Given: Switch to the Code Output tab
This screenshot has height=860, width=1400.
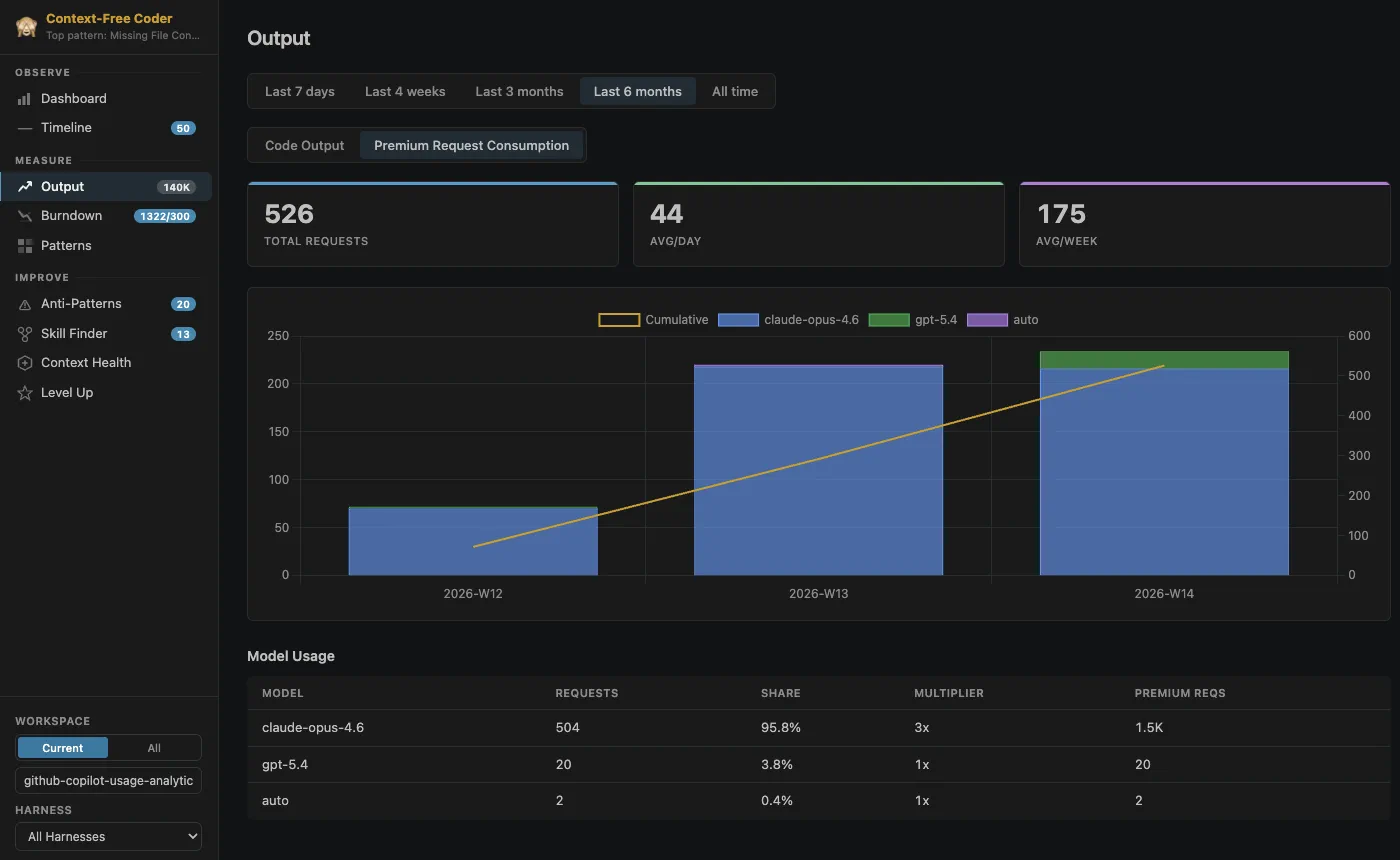Looking at the screenshot, I should click(x=305, y=145).
